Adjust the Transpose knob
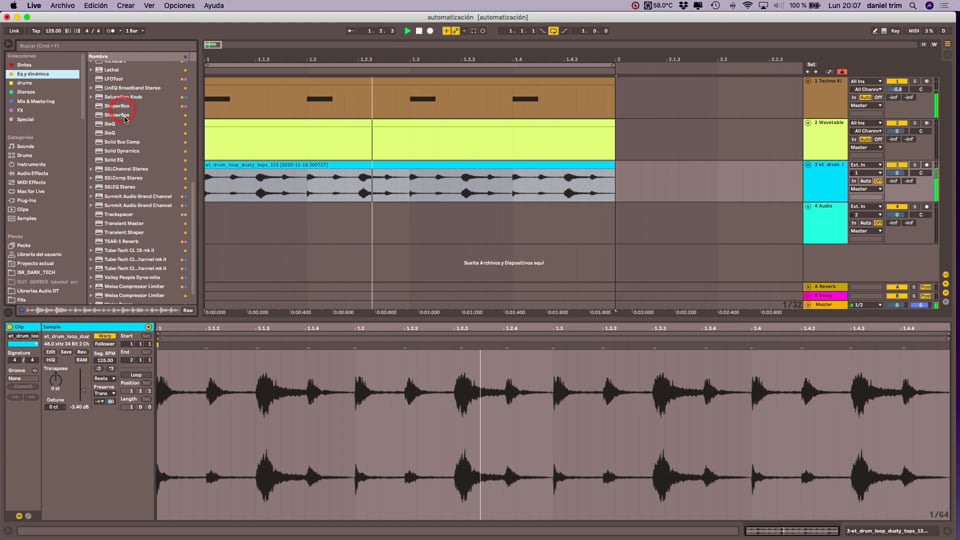 [x=55, y=380]
